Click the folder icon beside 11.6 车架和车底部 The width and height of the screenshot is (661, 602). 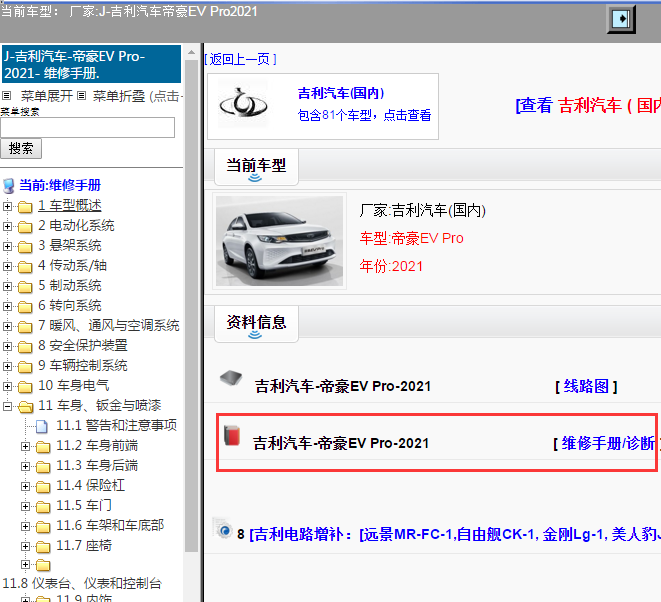coord(43,527)
